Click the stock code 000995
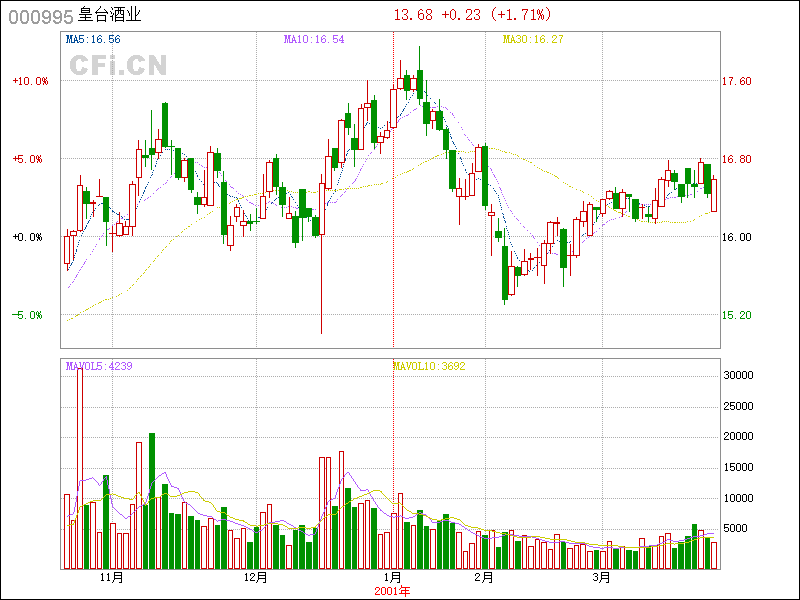 (40, 15)
